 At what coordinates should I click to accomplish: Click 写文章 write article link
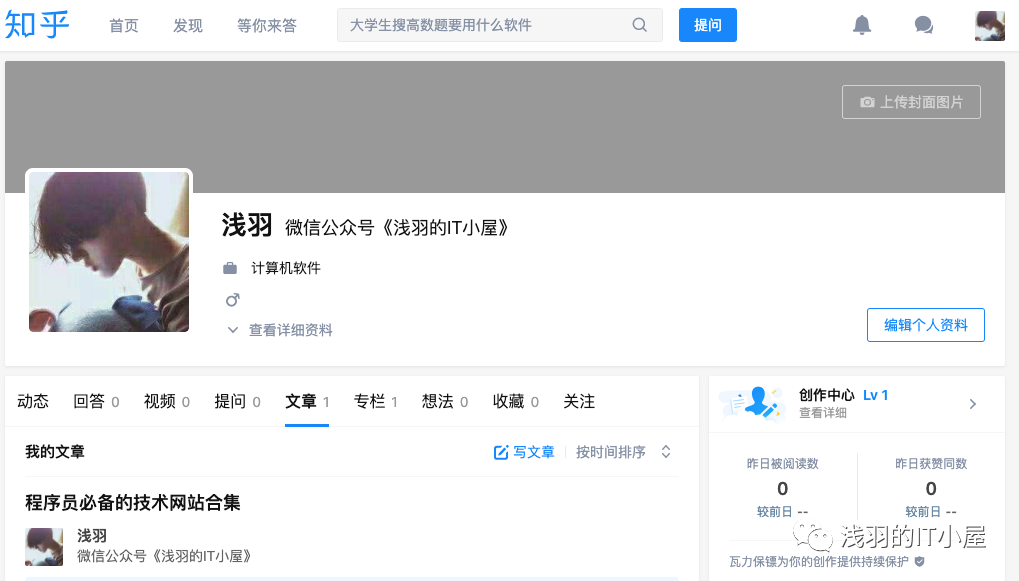pos(524,452)
